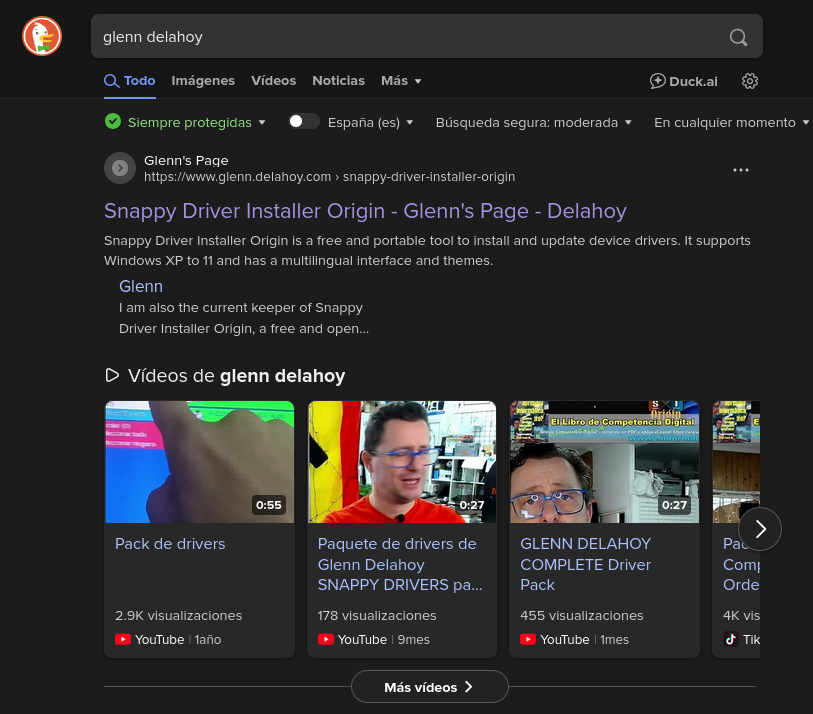
Task: Open the settings gear icon
Action: coord(749,81)
